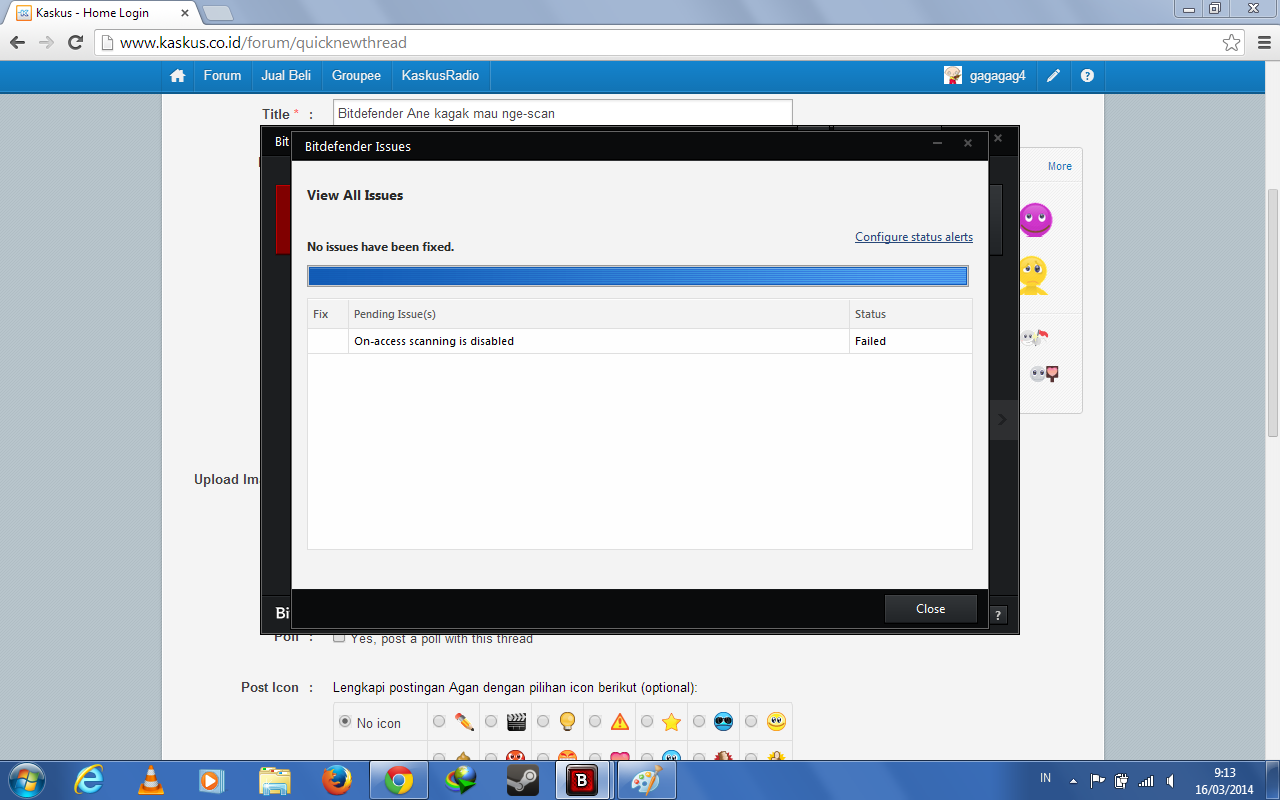This screenshot has width=1280, height=800.
Task: Click the network signal tray icon
Action: pos(1146,780)
